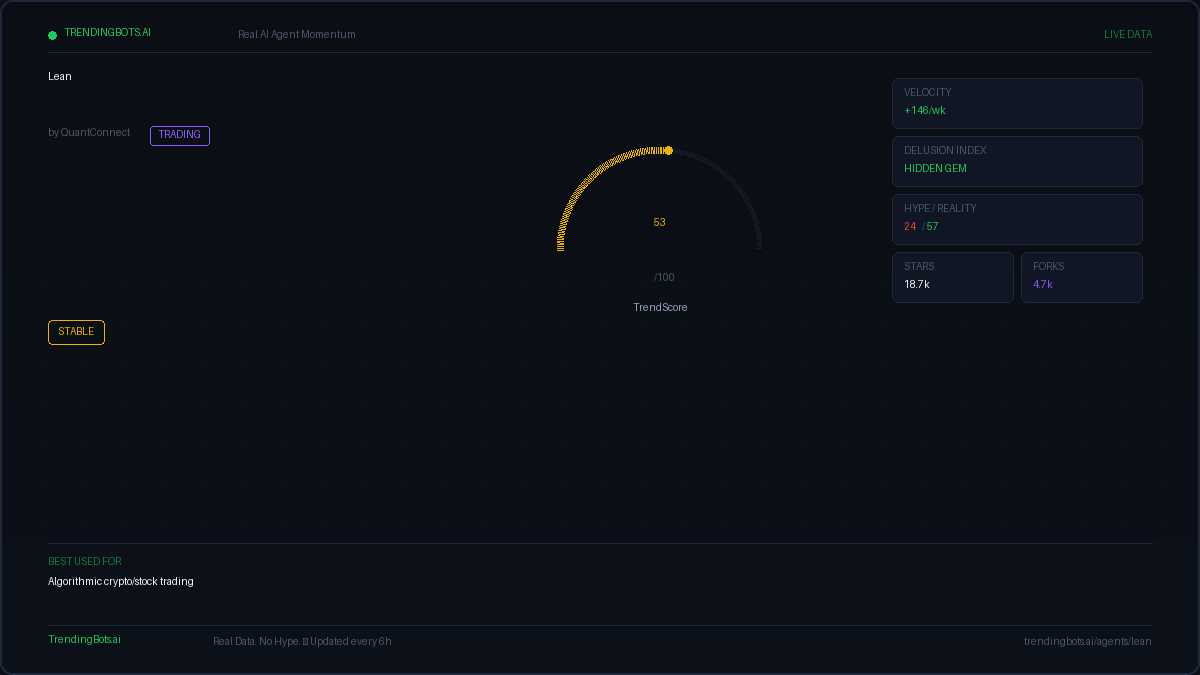The width and height of the screenshot is (1200, 675).
Task: Click the FORKS card showing 4.7k
Action: (1082, 278)
